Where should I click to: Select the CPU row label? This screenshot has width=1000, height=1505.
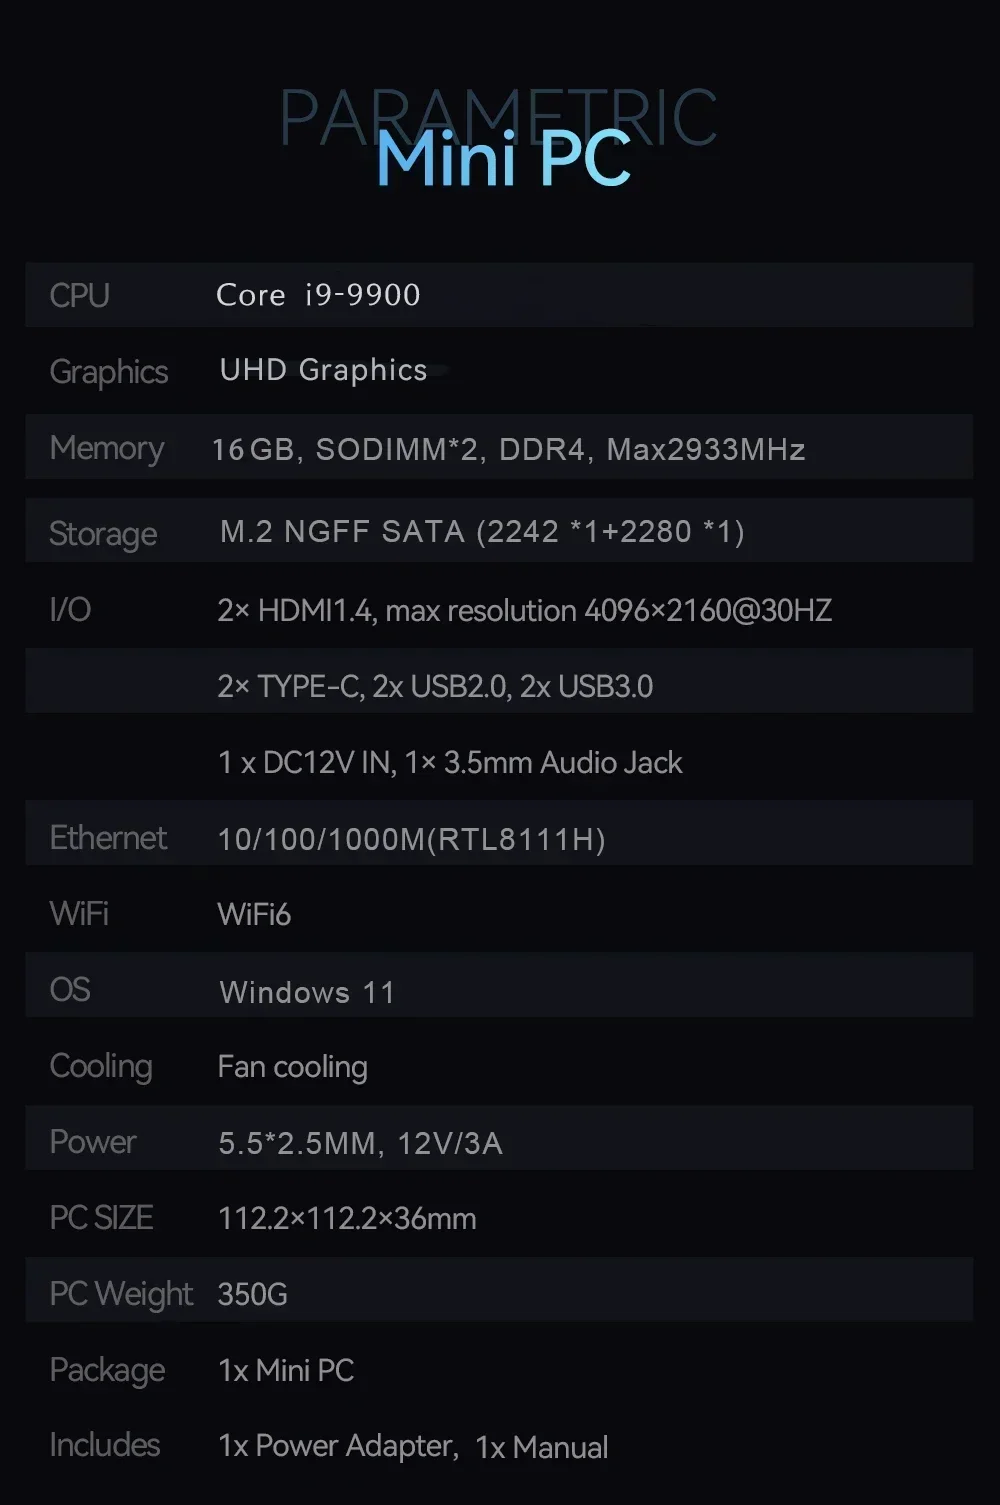click(79, 296)
